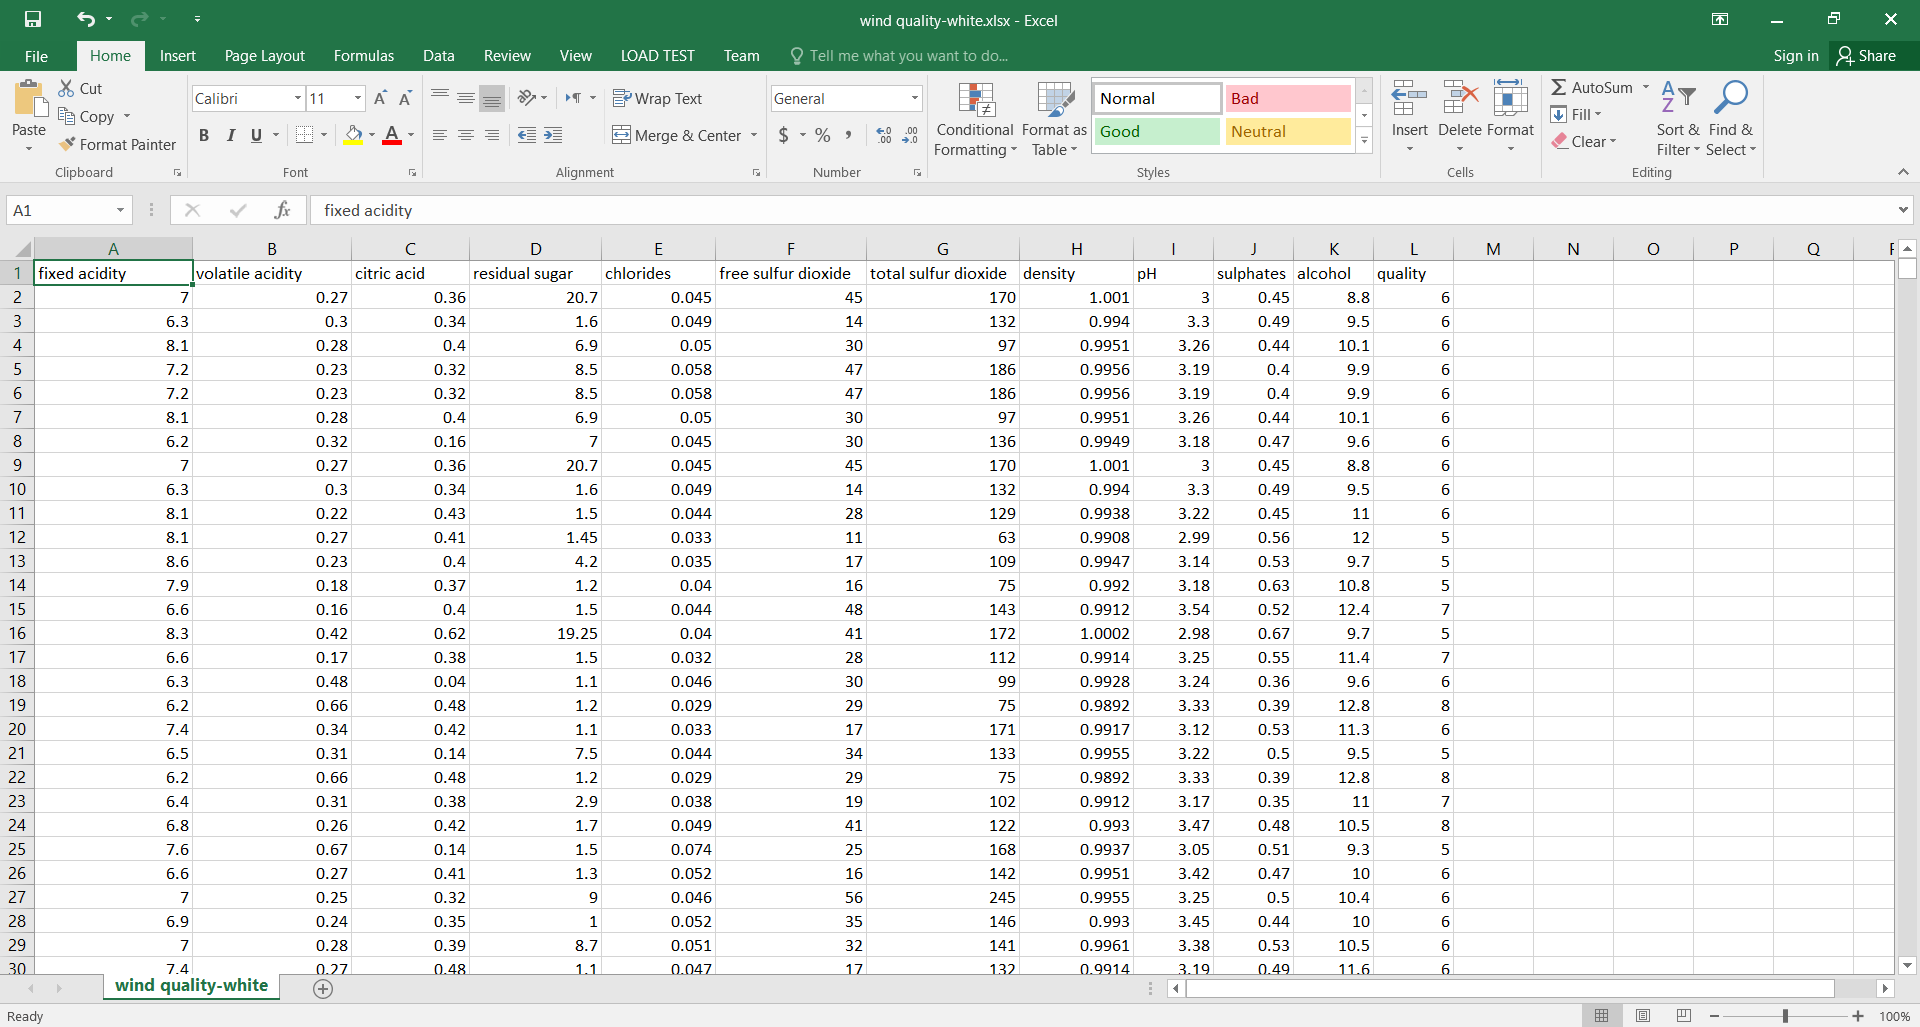Click the Increase Font Size icon
The height and width of the screenshot is (1027, 1920).
380,98
